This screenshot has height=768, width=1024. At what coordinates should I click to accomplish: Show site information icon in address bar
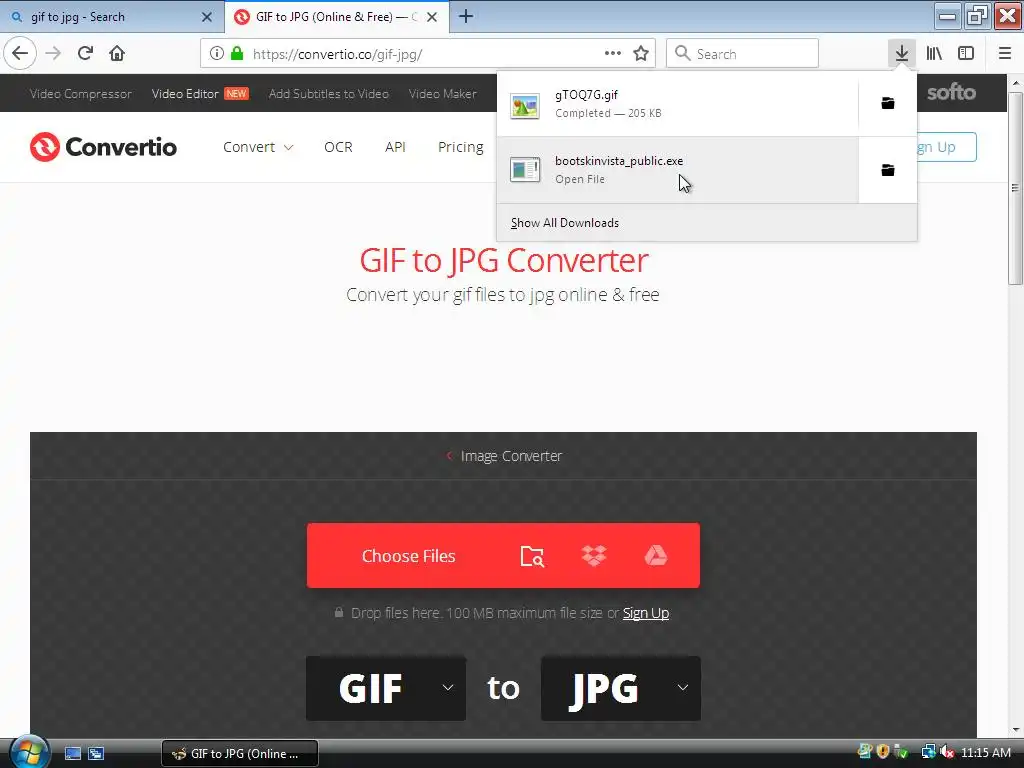point(217,54)
